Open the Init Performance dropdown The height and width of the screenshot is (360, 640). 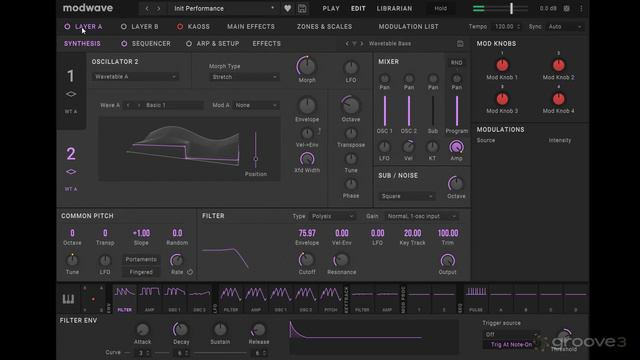tap(223, 8)
